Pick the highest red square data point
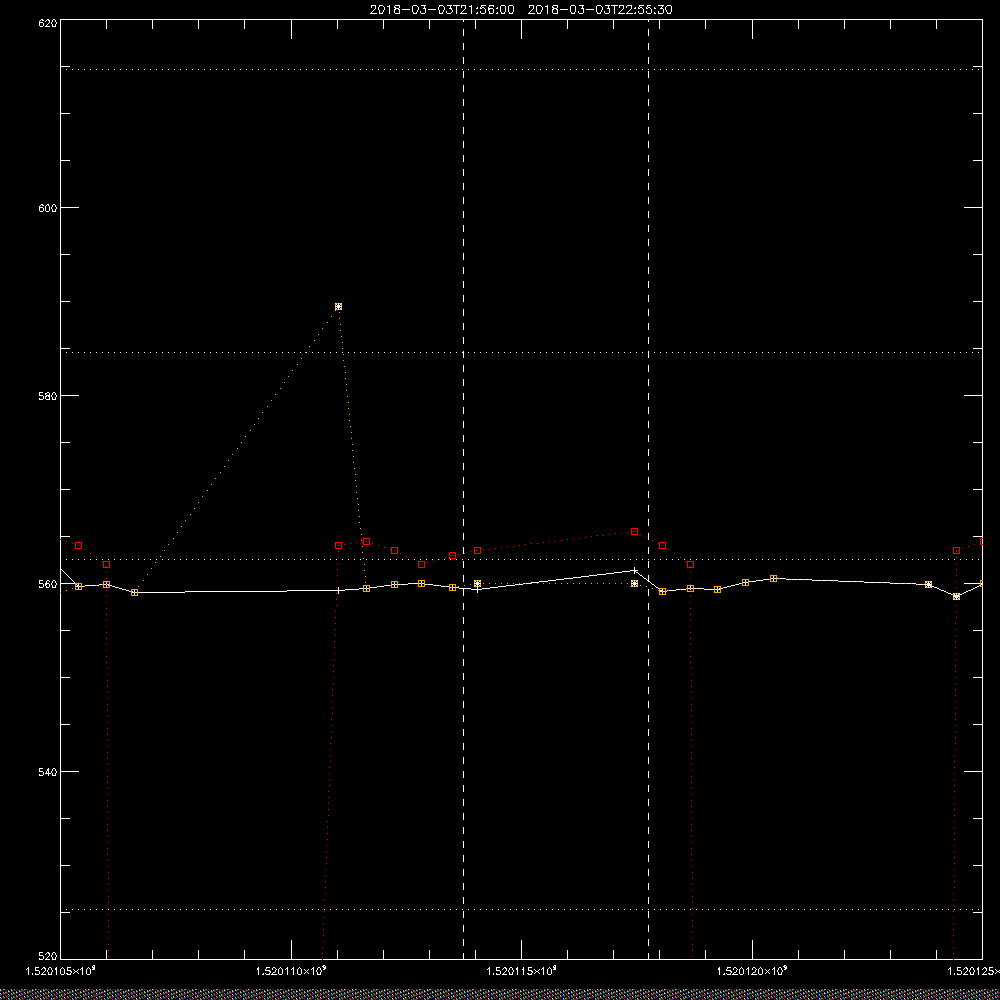Screen dimensions: 1000x1000 tap(635, 531)
